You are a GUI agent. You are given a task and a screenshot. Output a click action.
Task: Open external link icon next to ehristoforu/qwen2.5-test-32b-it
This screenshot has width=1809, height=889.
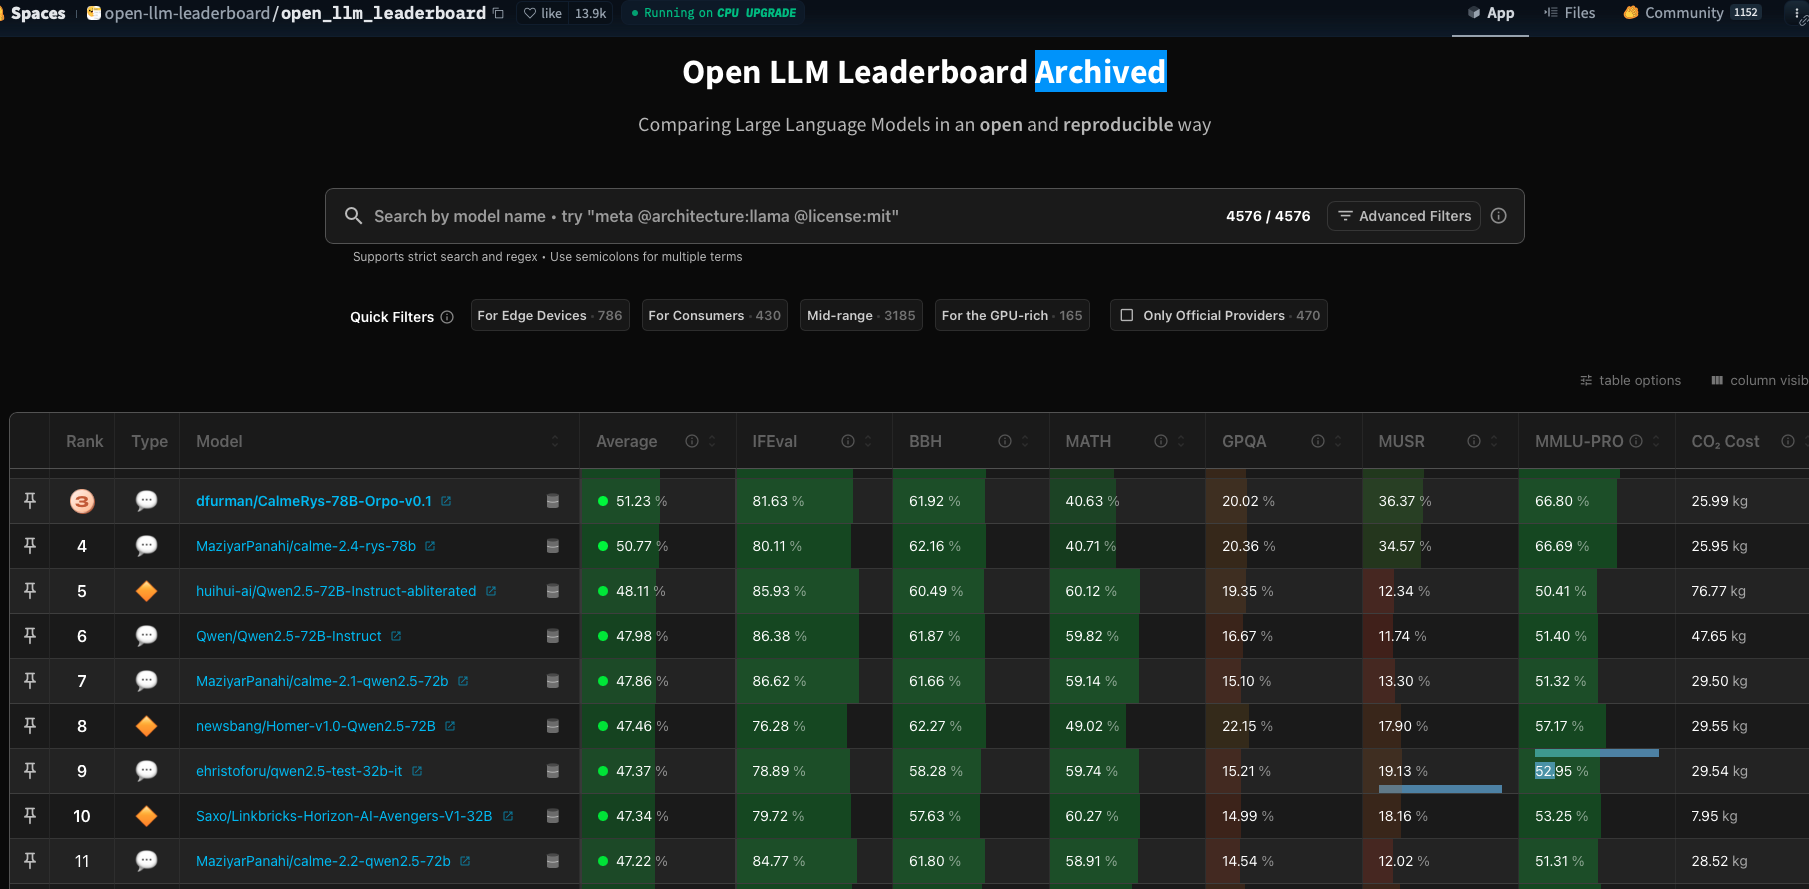[x=417, y=771]
